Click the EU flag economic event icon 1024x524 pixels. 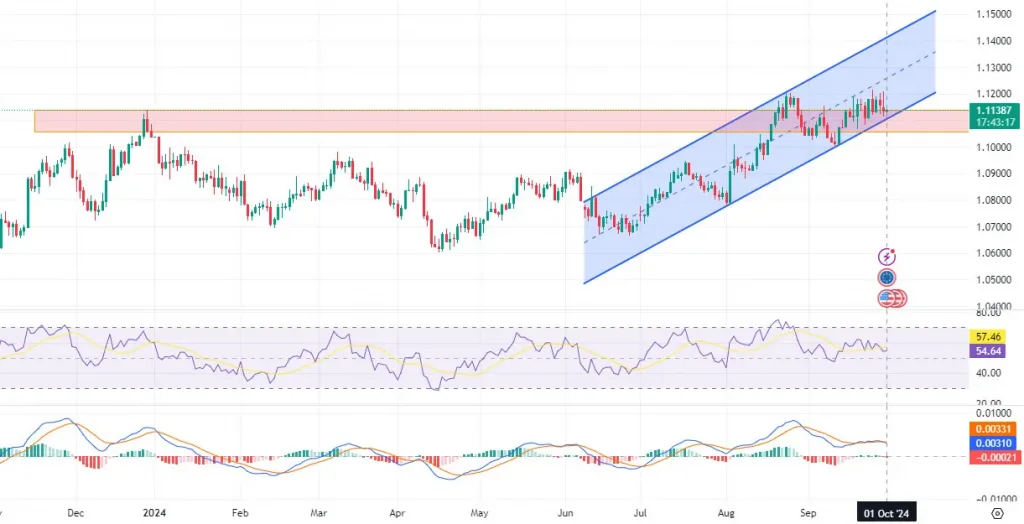pyautogui.click(x=886, y=278)
